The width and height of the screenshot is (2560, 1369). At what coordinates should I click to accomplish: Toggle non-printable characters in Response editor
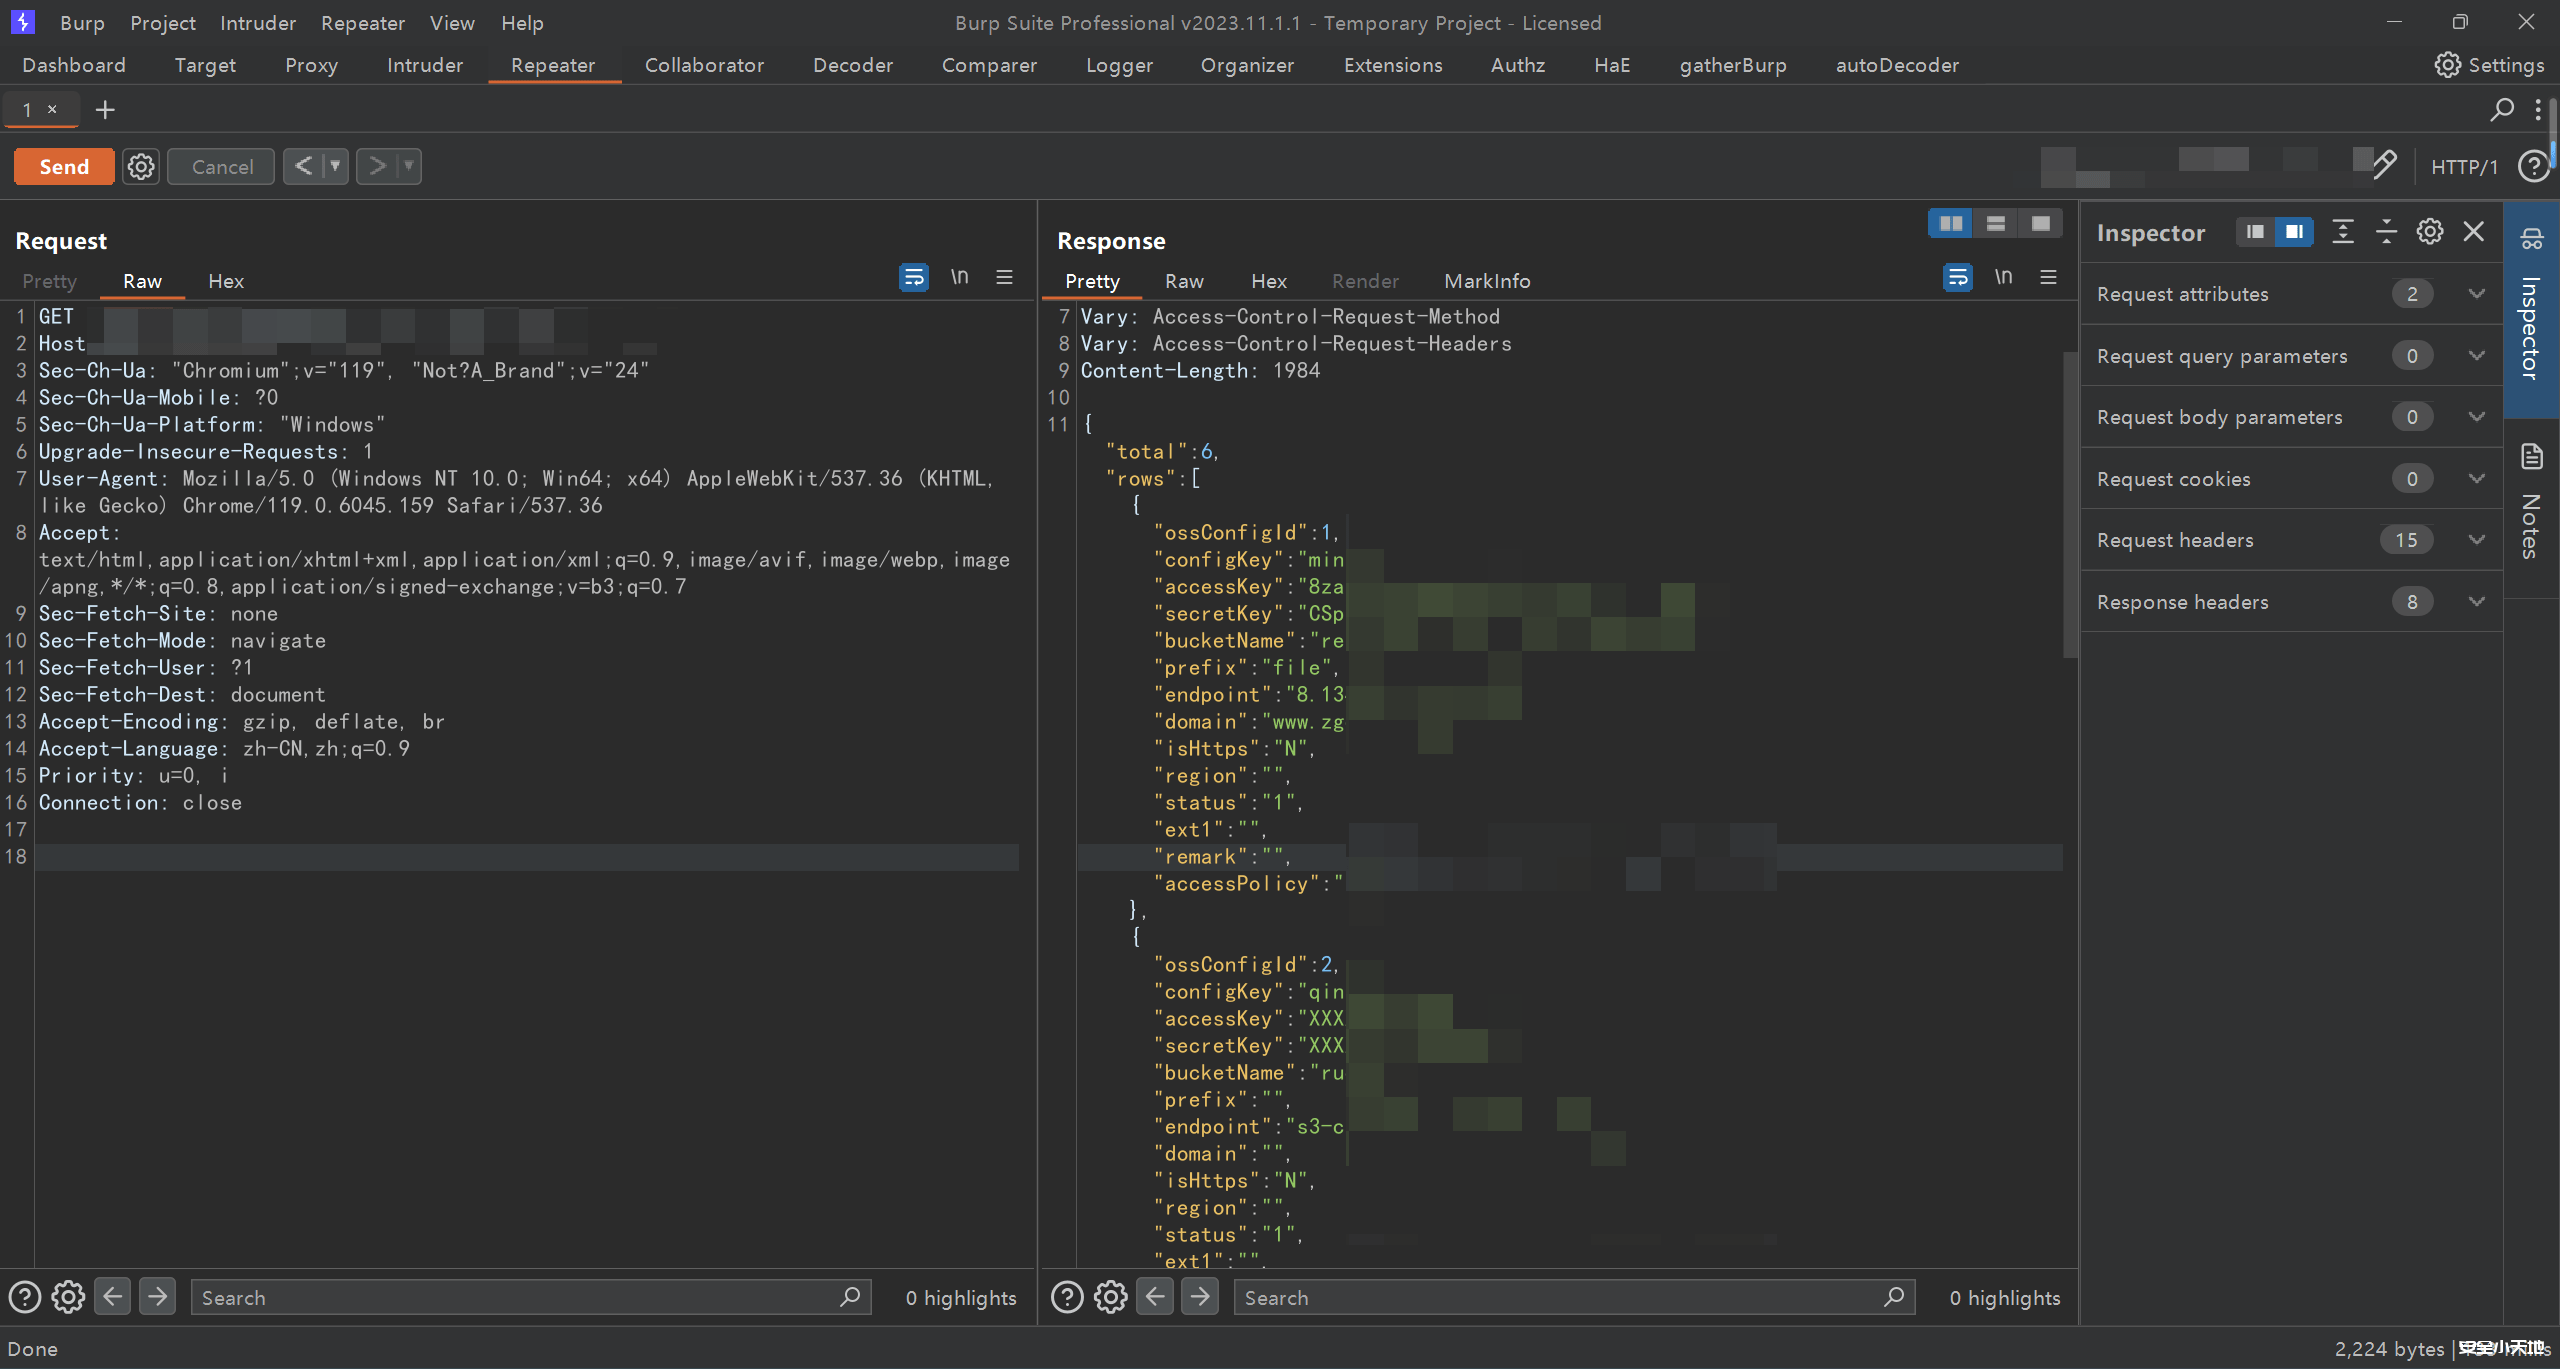pos(2003,277)
